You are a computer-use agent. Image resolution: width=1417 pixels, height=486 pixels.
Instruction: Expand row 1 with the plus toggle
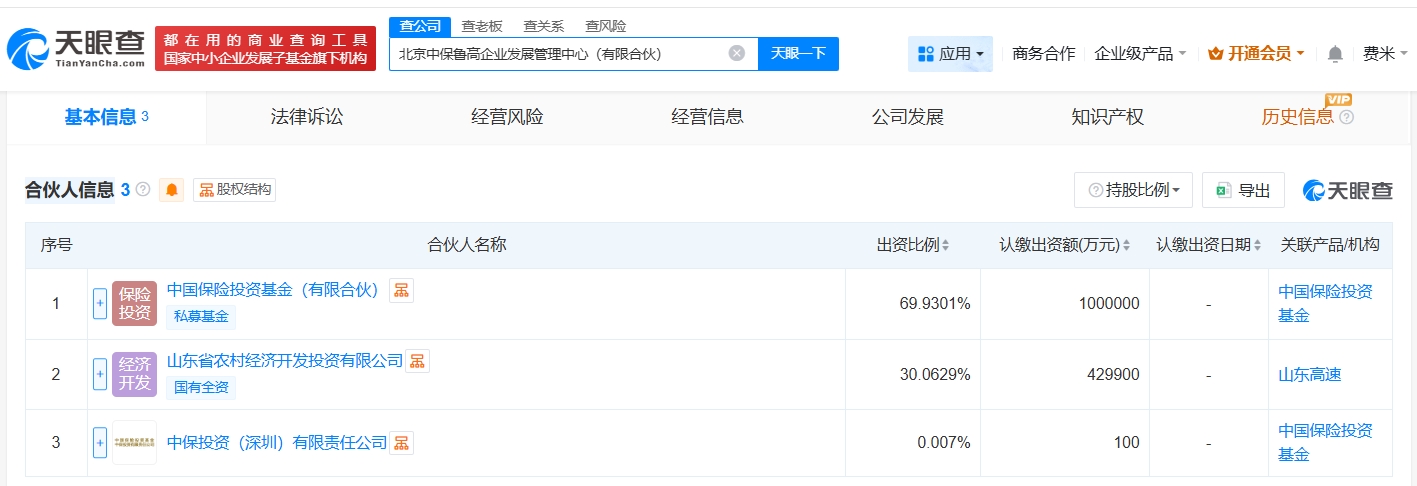point(100,304)
